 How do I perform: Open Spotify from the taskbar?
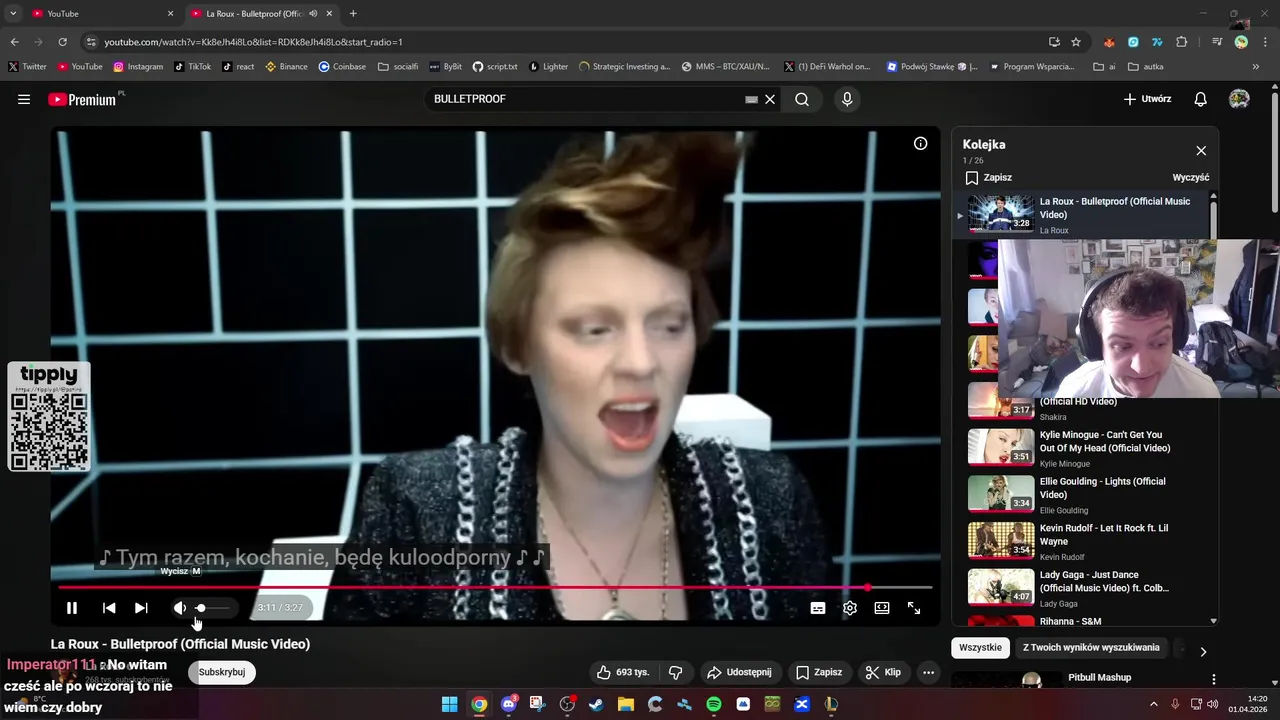714,704
